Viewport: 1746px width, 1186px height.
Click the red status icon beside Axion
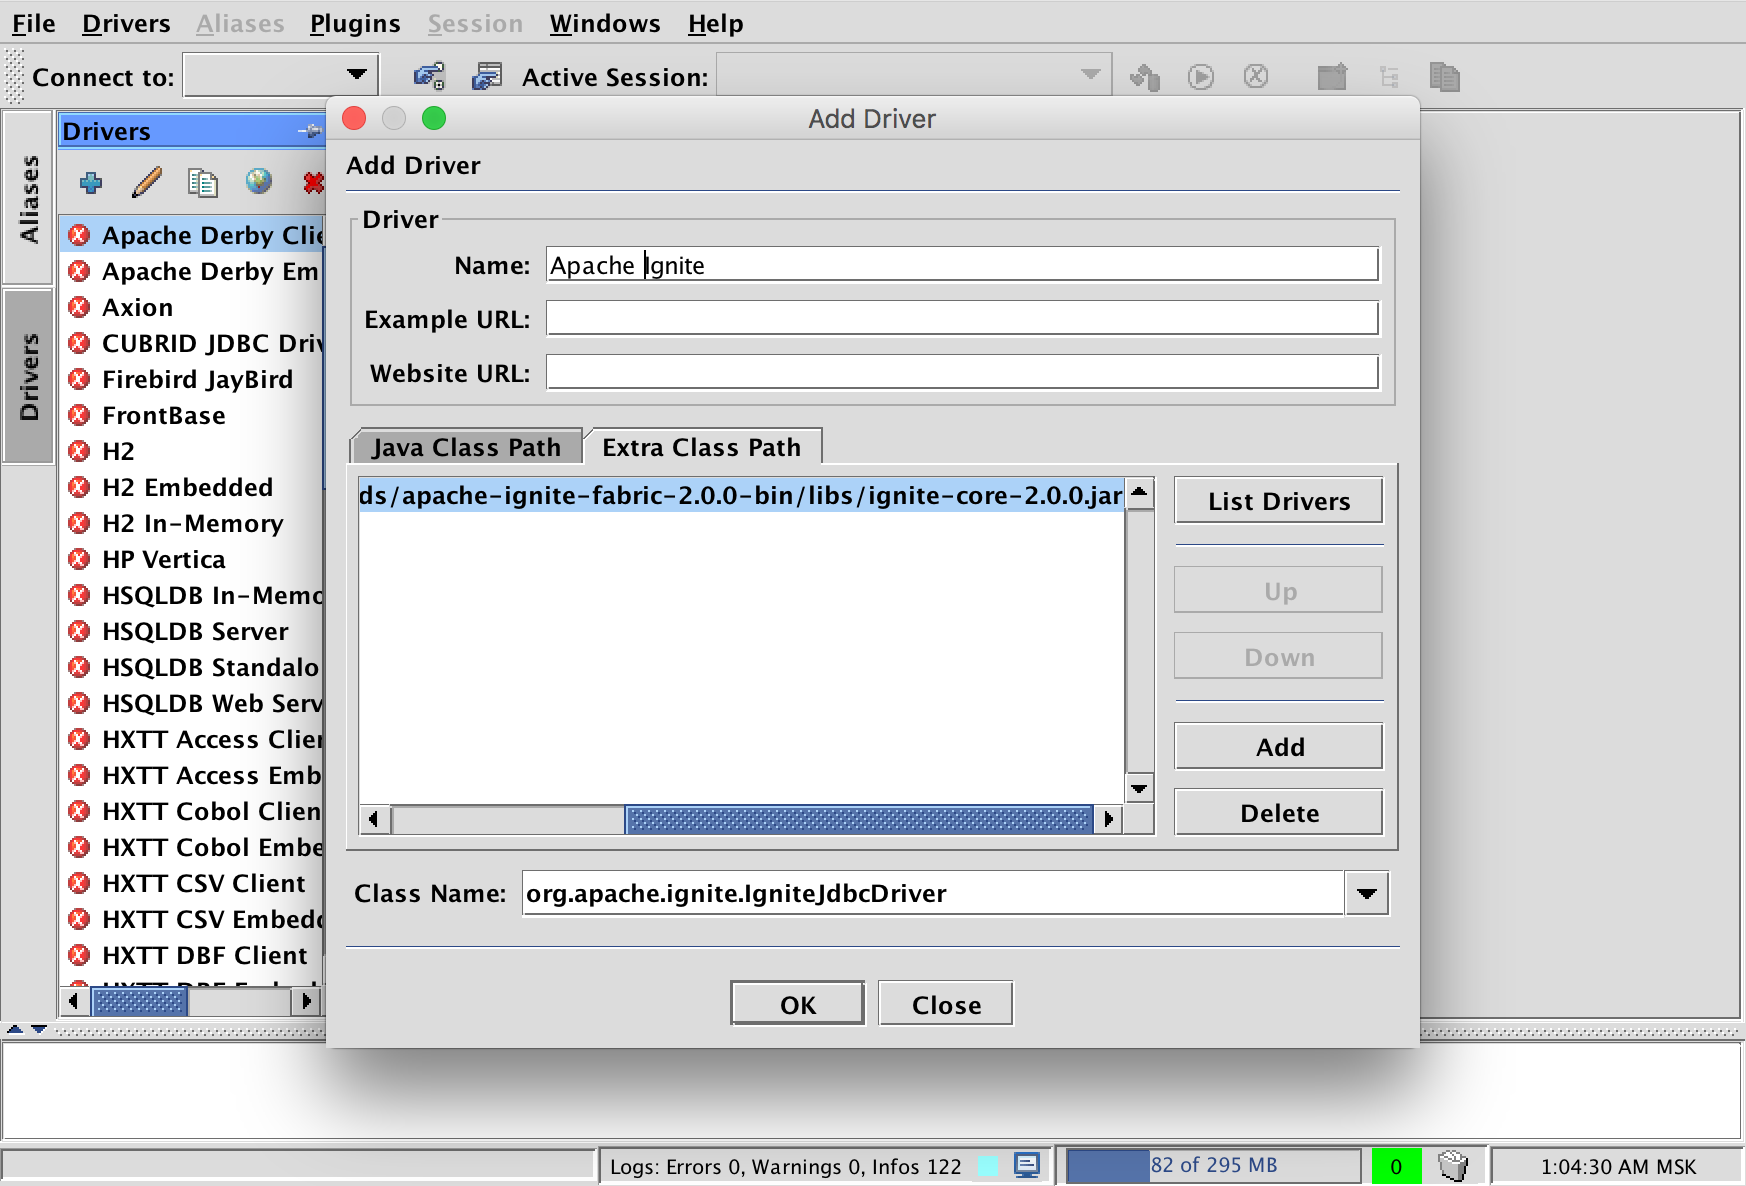(x=79, y=307)
